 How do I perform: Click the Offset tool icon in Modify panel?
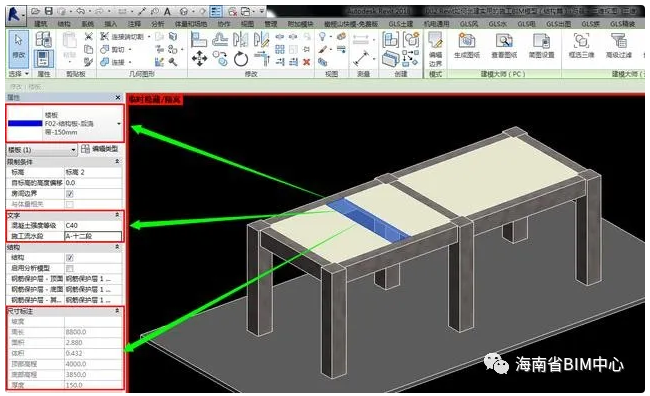(220, 39)
